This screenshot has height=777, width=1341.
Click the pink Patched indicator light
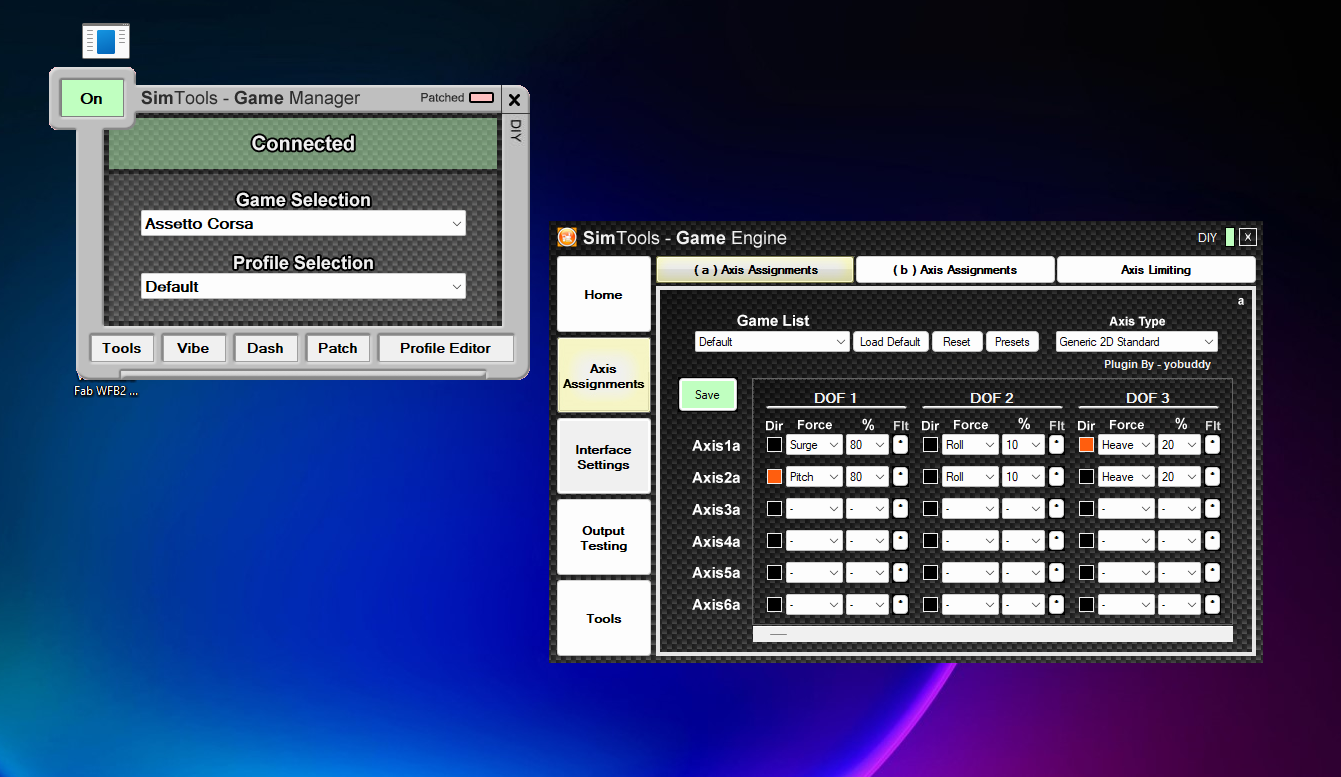pos(481,98)
